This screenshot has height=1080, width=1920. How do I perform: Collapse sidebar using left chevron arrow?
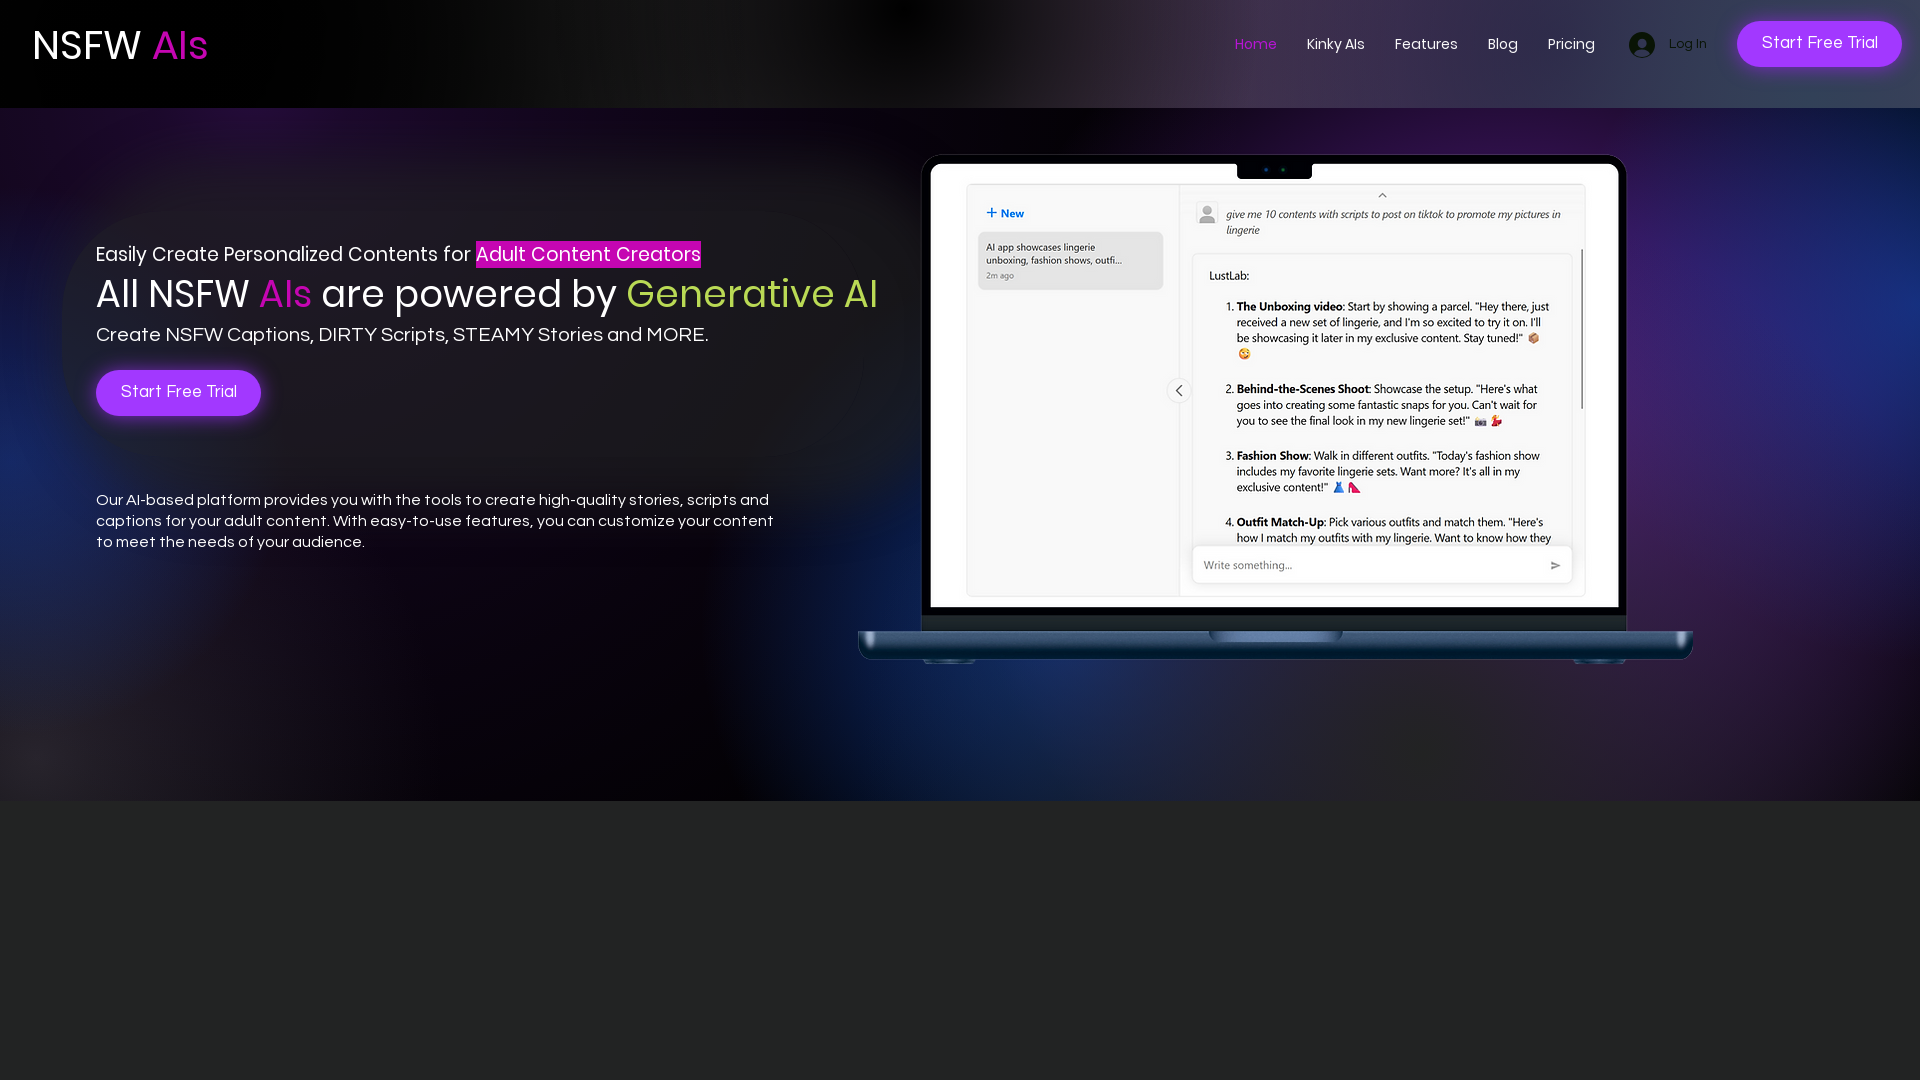coord(1179,391)
